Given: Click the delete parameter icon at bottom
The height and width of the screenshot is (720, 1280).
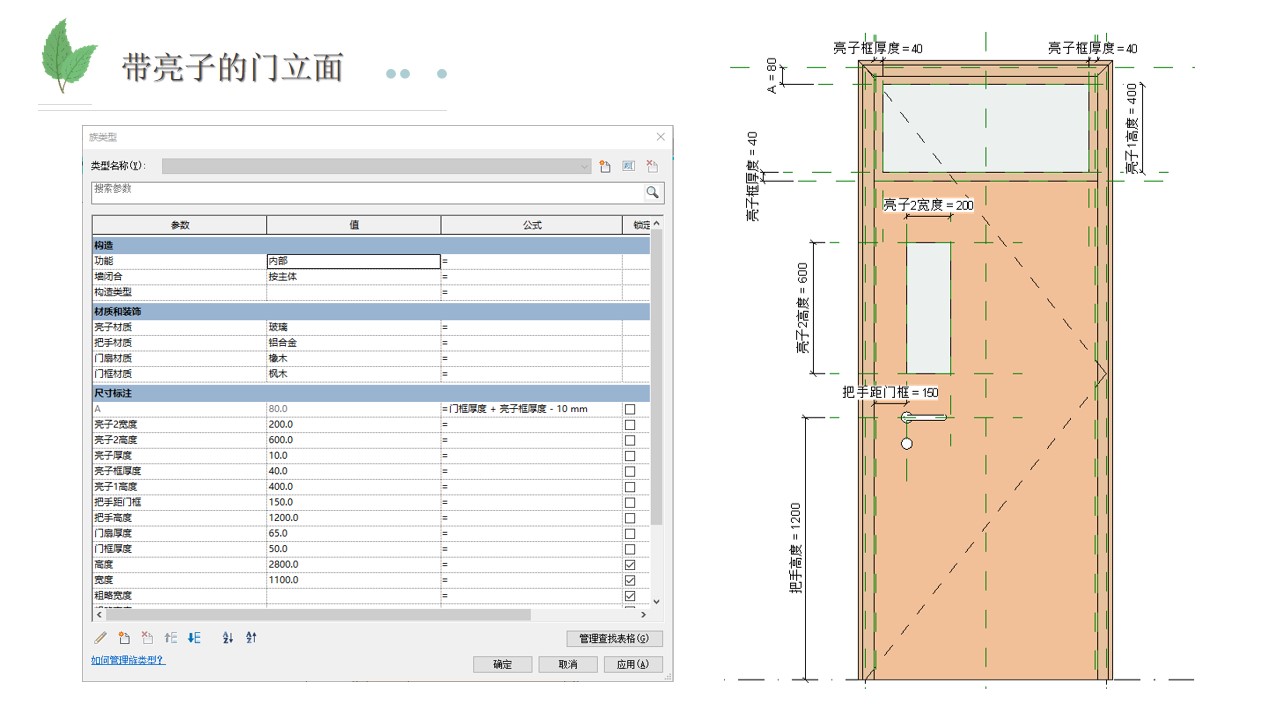Looking at the screenshot, I should (x=147, y=638).
